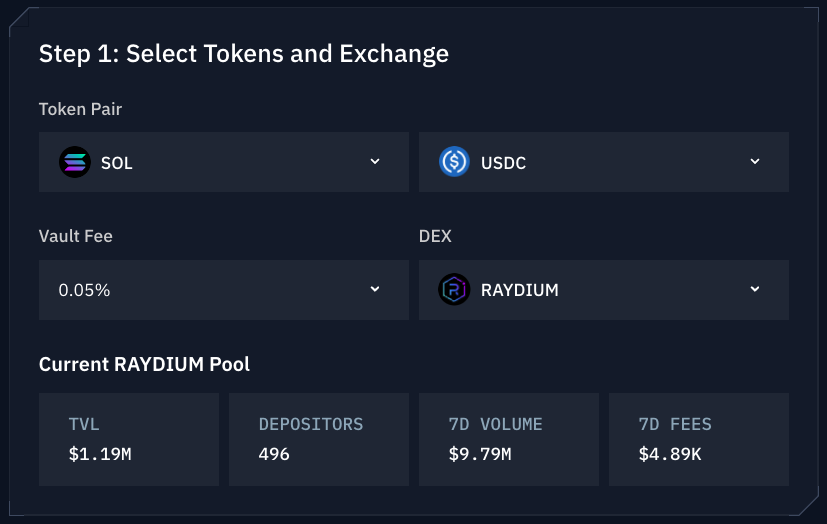Click the RAYDIUM exchange name

point(520,290)
